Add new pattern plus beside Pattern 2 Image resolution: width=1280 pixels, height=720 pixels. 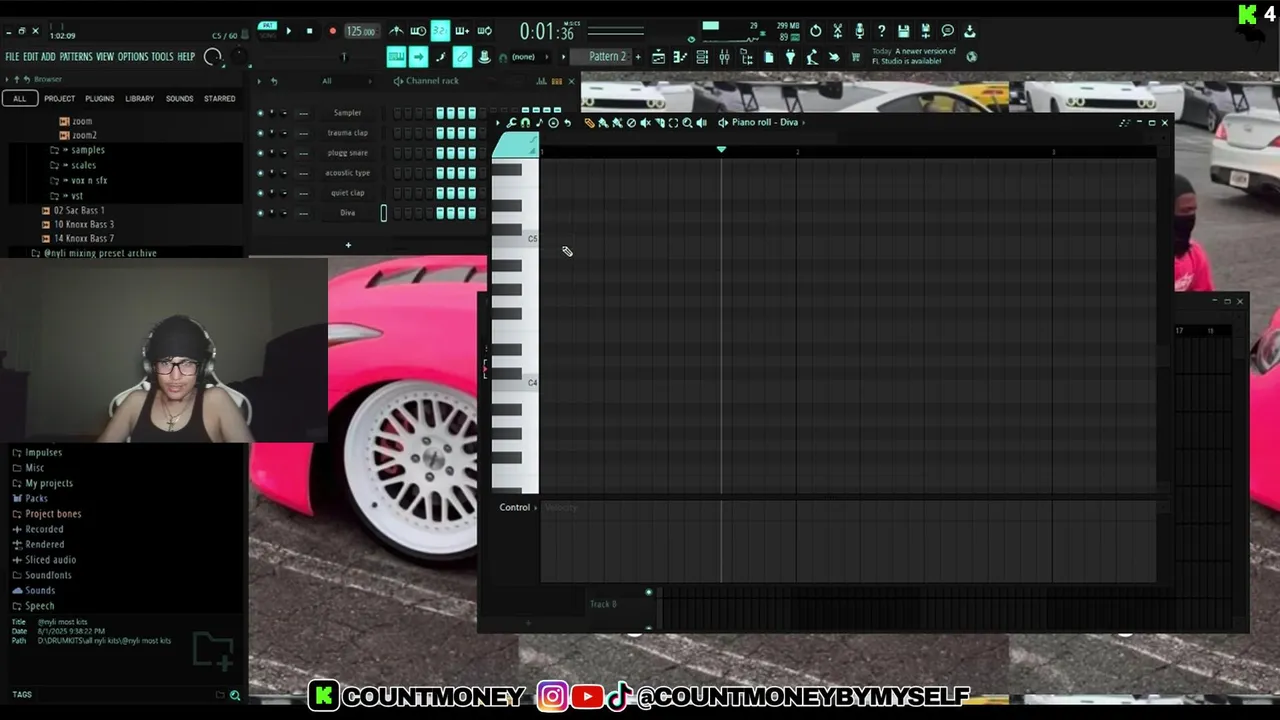point(638,57)
